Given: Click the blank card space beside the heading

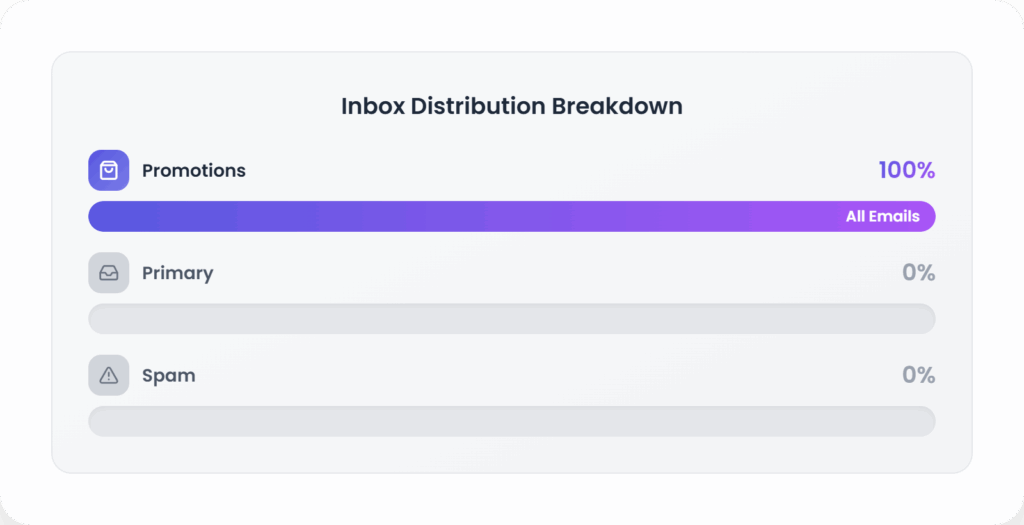Looking at the screenshot, I should point(820,106).
